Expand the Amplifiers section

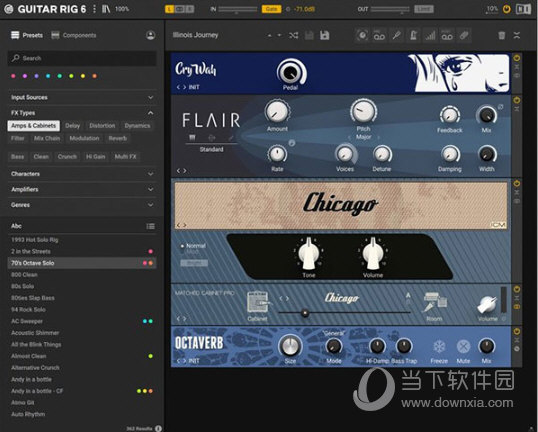click(82, 189)
